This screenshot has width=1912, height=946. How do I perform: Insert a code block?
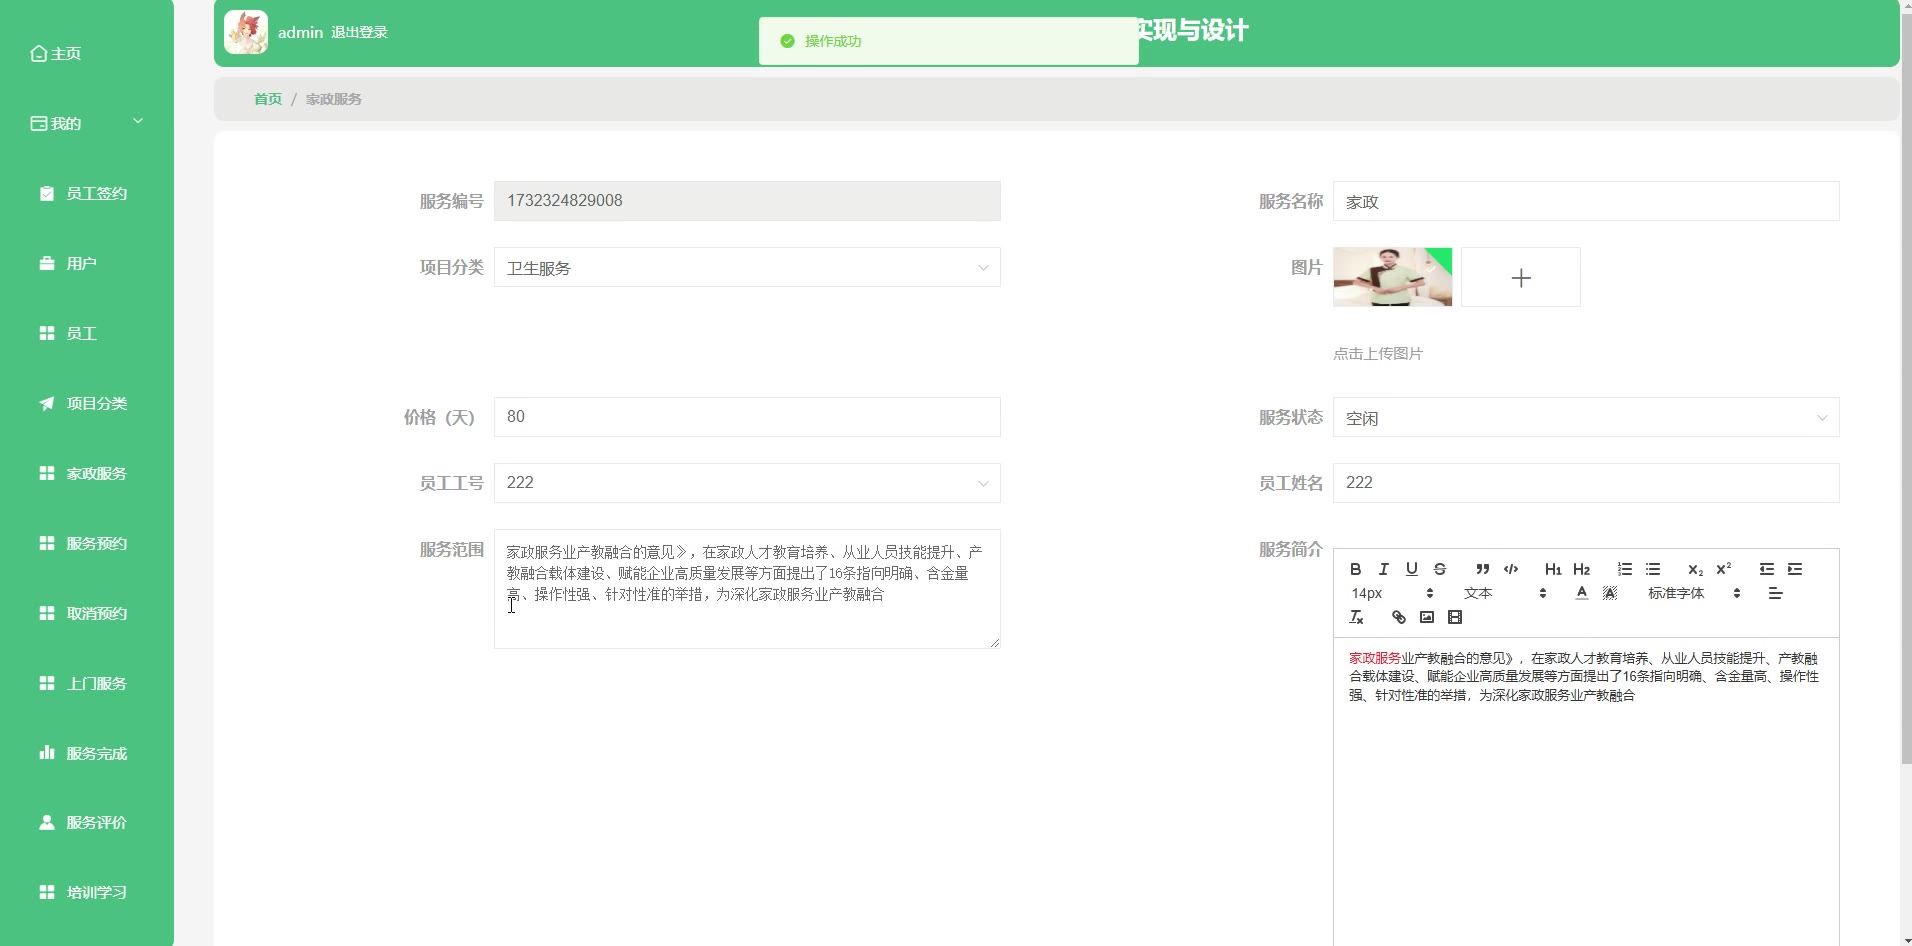pos(1510,569)
